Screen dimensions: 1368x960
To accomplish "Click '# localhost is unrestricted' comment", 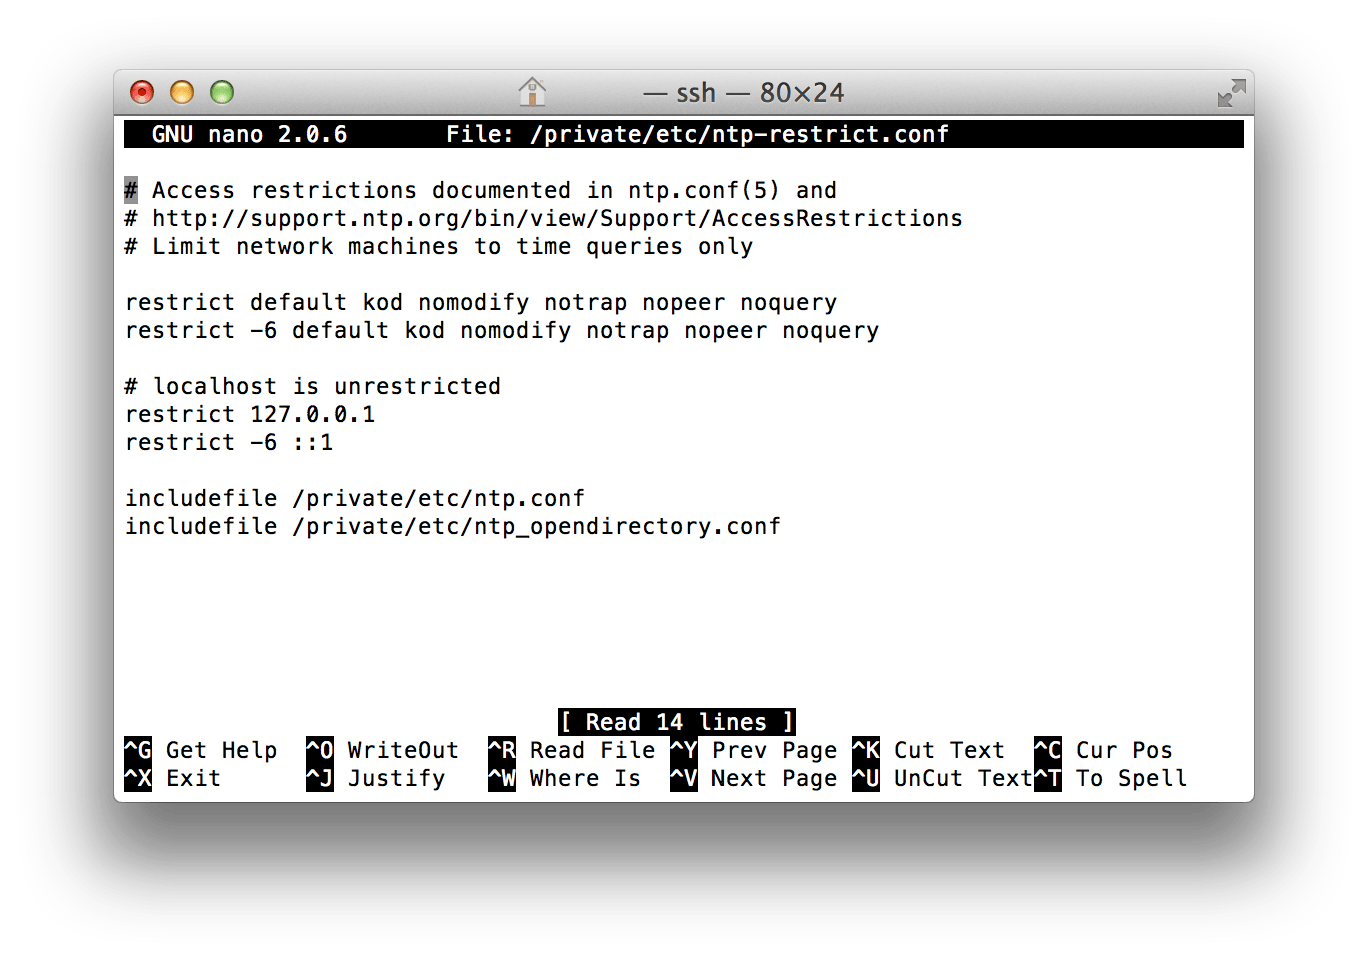I will (x=312, y=386).
